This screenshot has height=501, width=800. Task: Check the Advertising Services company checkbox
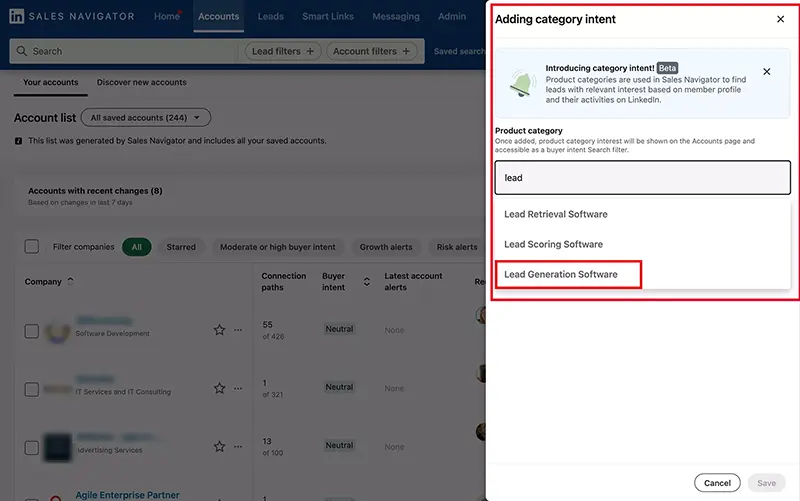pos(32,447)
